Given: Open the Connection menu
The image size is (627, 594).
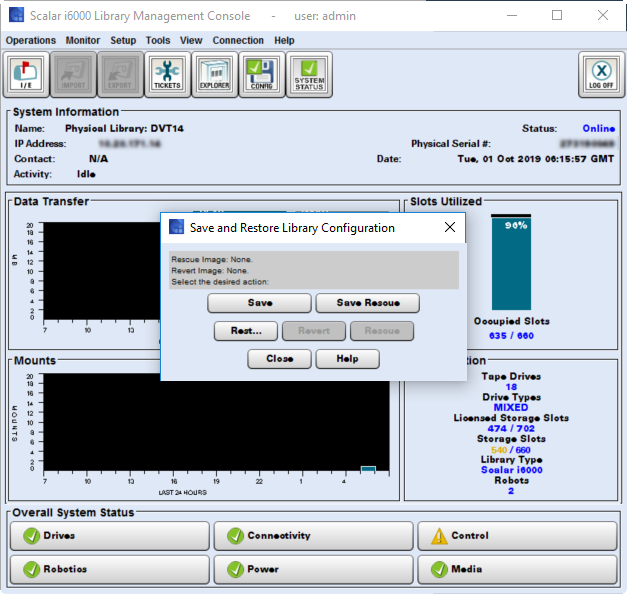Looking at the screenshot, I should [x=238, y=40].
